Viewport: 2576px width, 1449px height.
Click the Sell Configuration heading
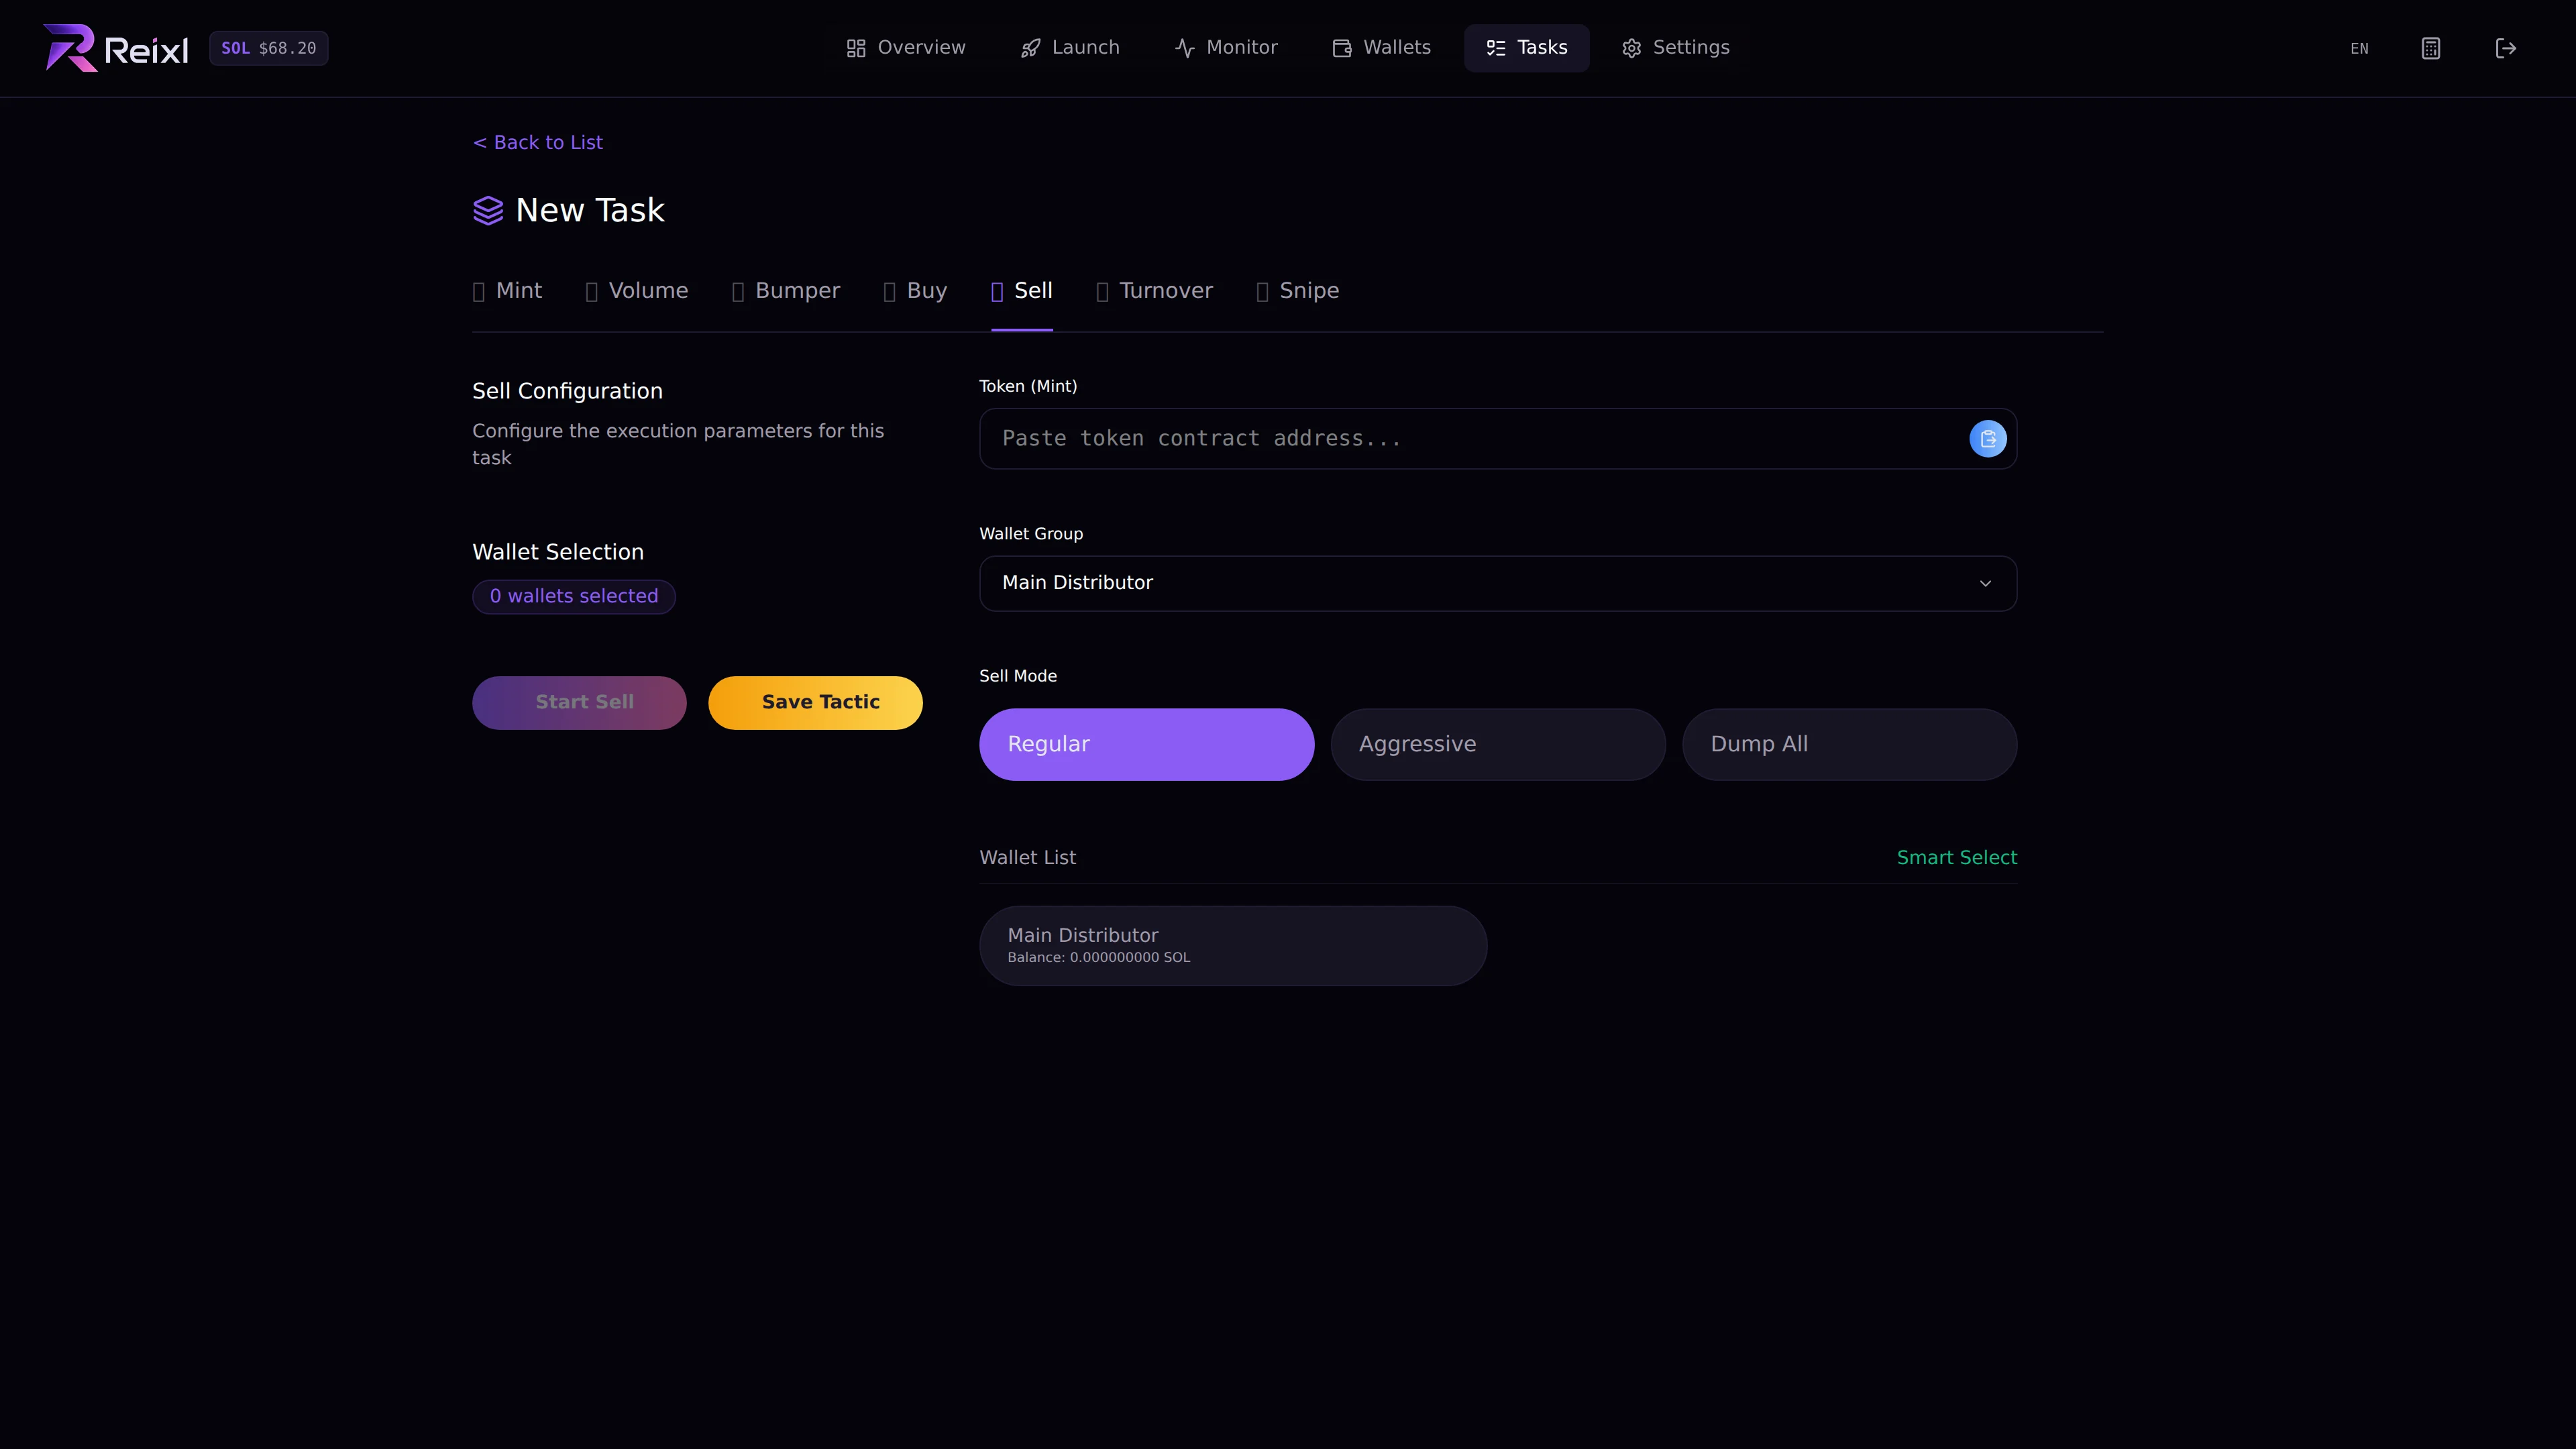(x=567, y=392)
